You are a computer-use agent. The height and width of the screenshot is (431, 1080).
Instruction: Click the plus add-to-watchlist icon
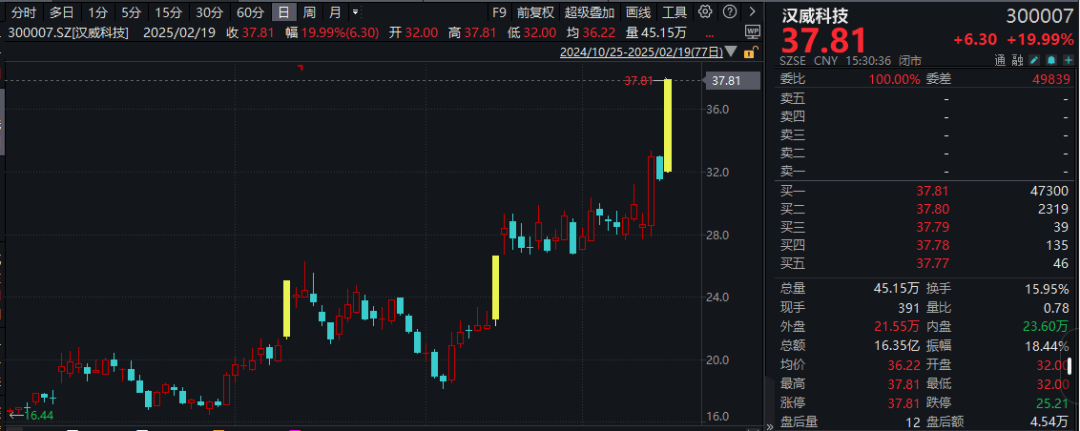coord(1068,61)
